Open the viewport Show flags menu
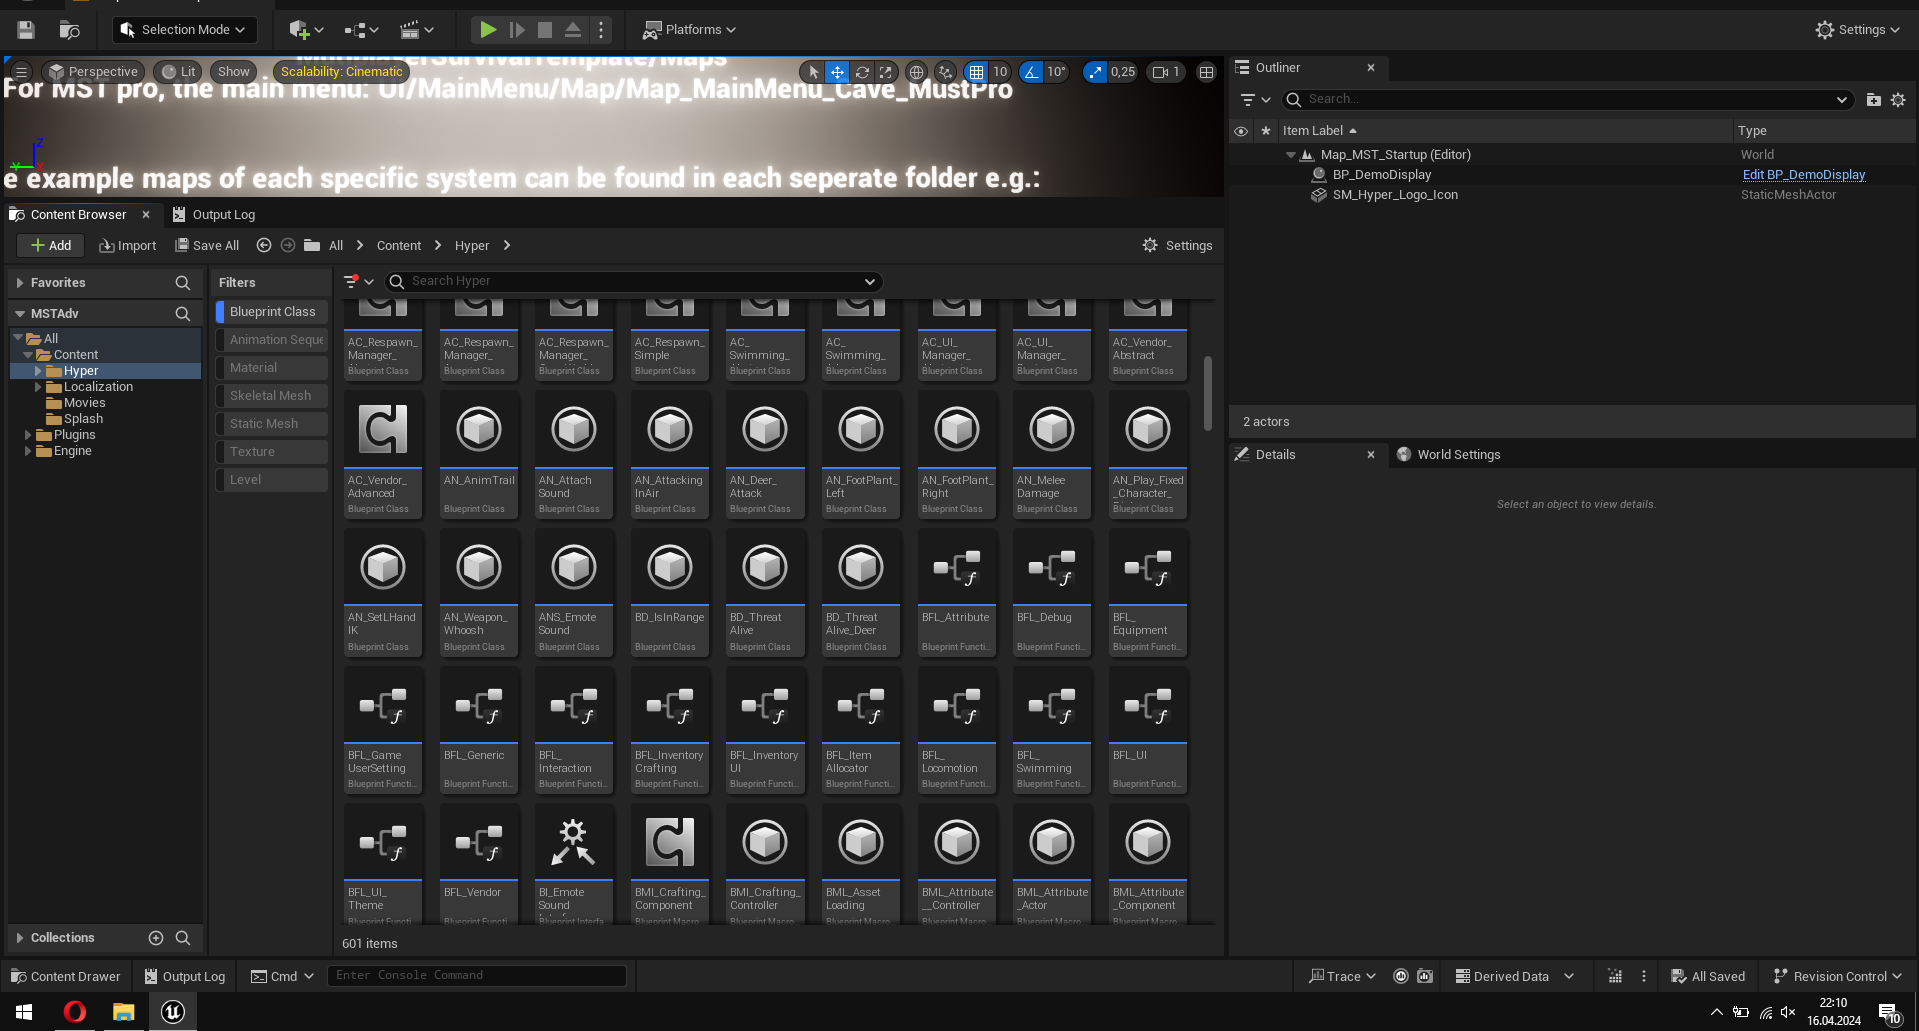This screenshot has width=1919, height=1031. coord(234,72)
